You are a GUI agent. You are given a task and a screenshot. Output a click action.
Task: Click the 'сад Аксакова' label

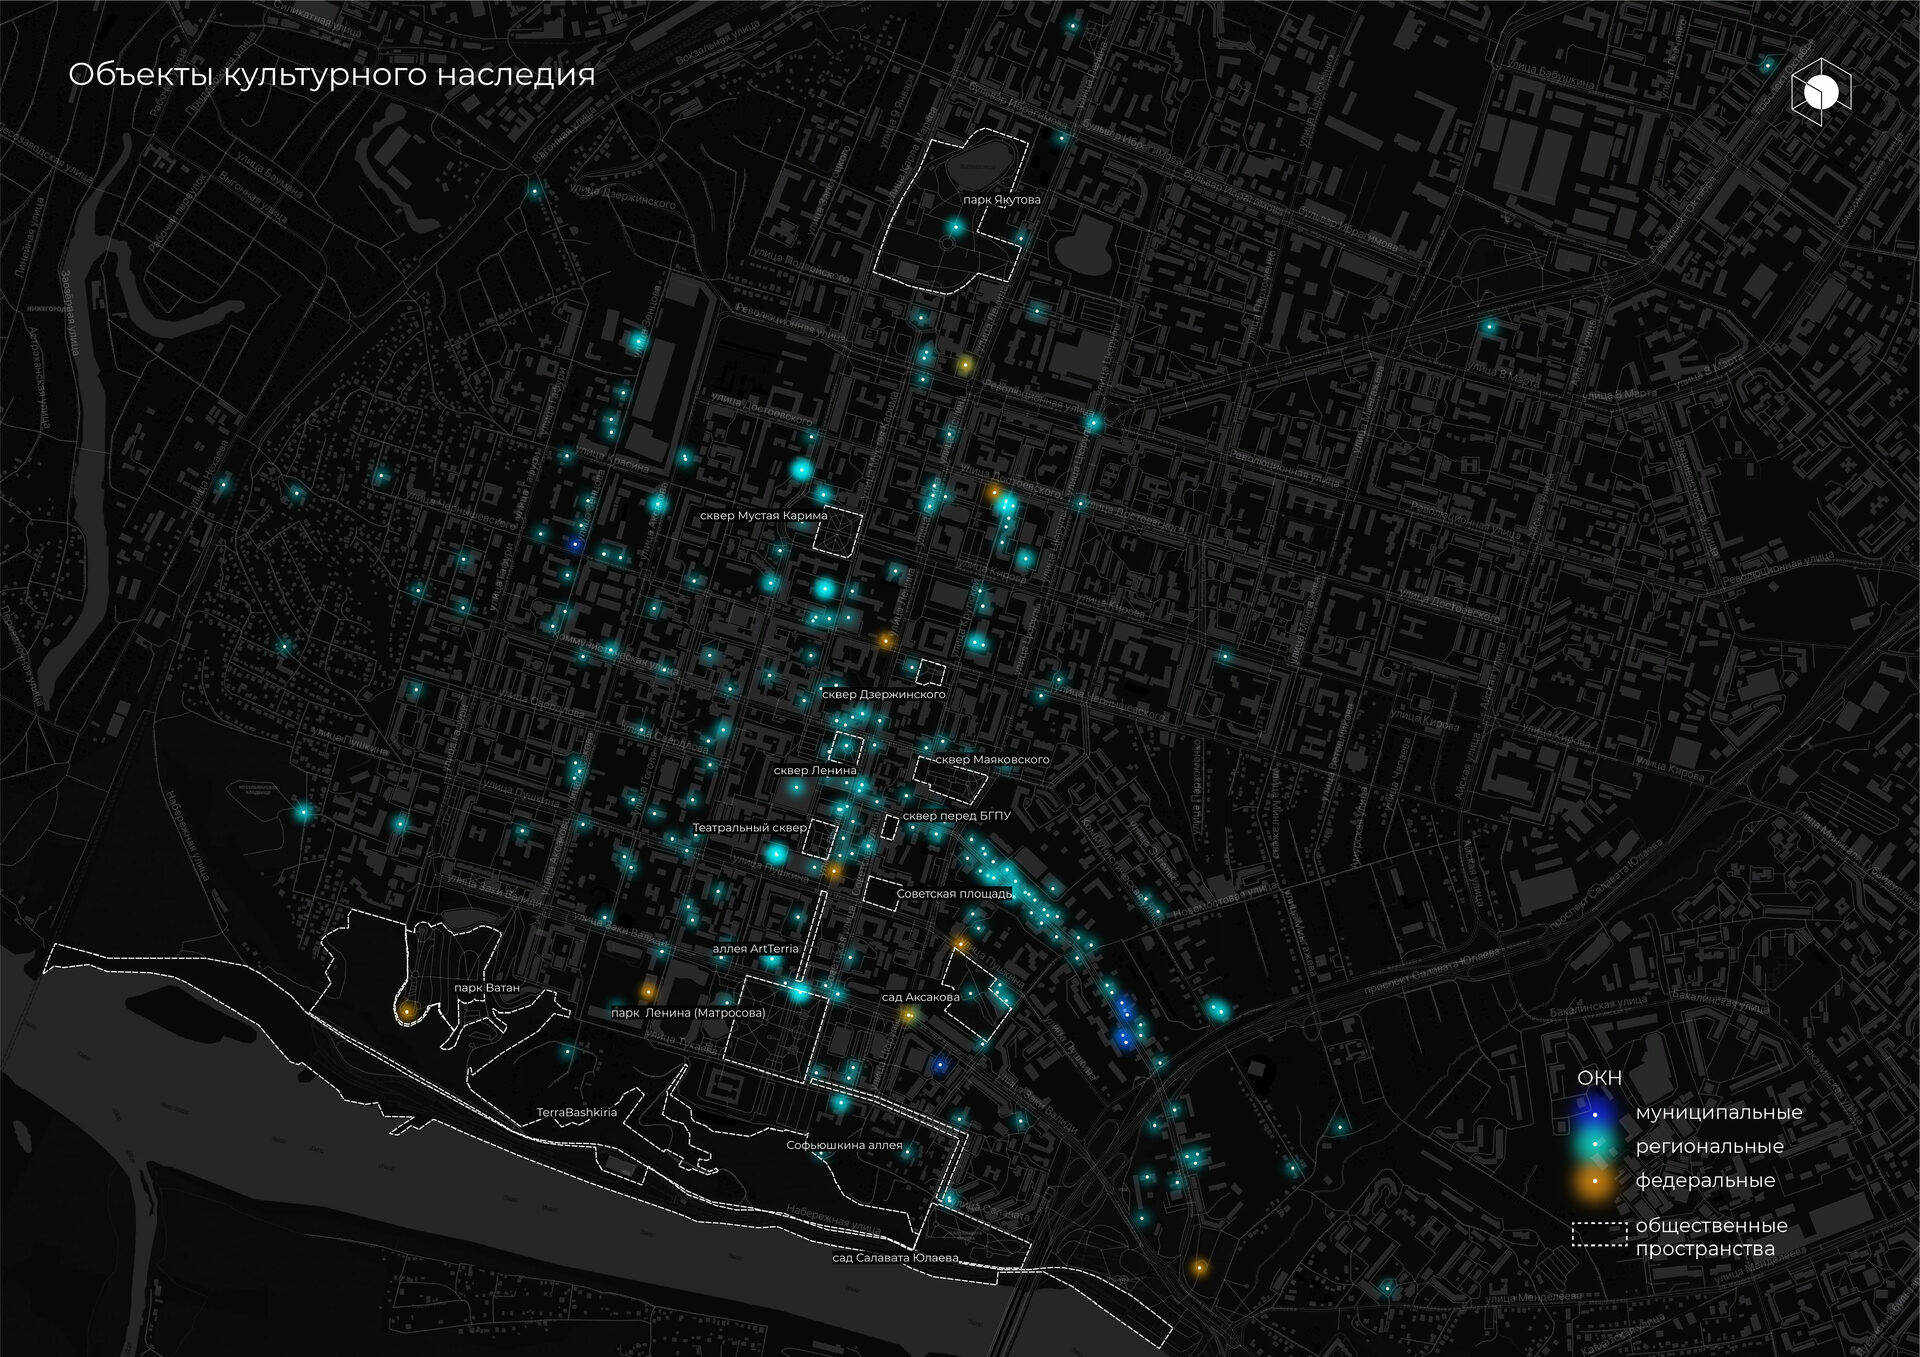click(920, 997)
